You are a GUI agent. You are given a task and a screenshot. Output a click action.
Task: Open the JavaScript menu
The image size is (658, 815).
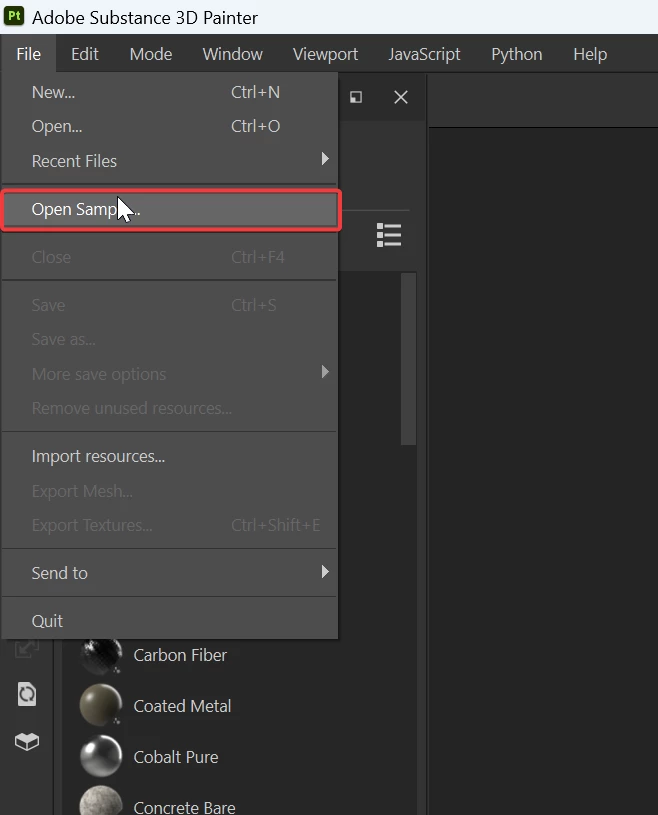[424, 54]
